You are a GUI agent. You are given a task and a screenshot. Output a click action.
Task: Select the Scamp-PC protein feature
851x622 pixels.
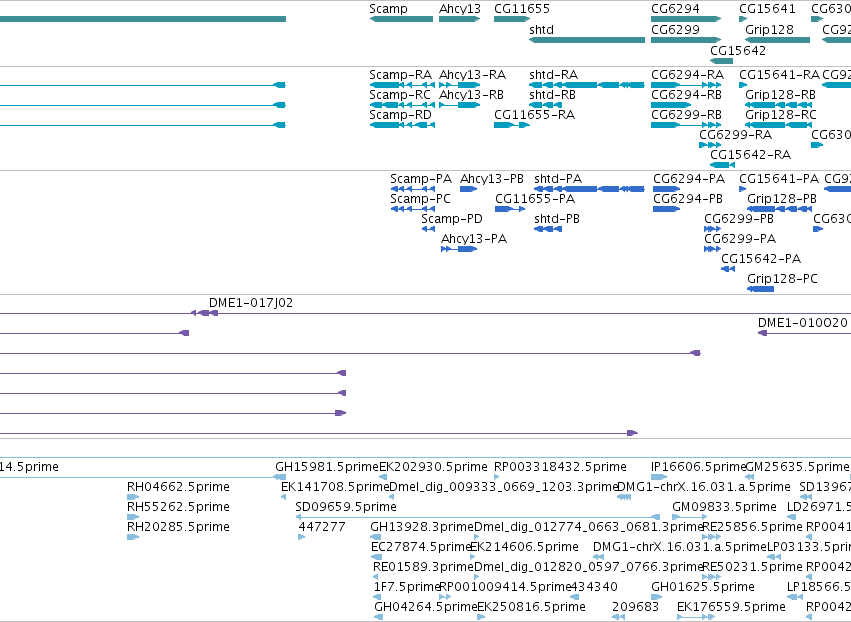pos(412,210)
